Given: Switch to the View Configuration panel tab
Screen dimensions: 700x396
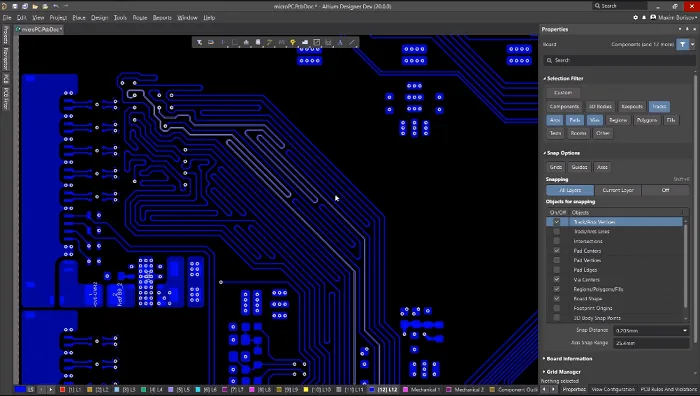Looking at the screenshot, I should click(613, 389).
